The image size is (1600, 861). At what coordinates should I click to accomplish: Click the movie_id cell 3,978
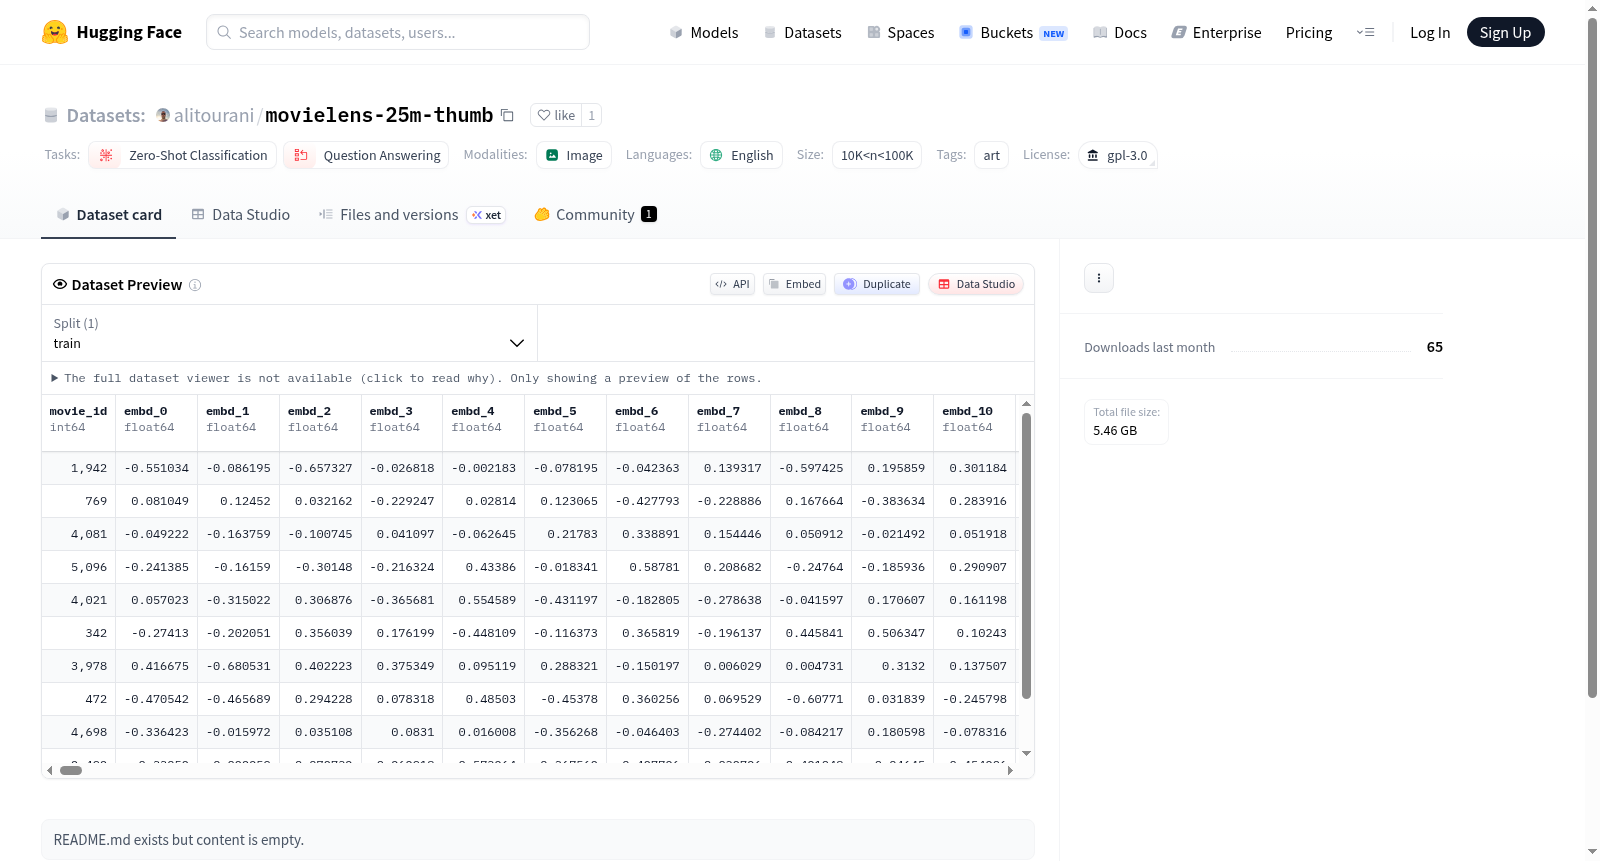(x=79, y=666)
